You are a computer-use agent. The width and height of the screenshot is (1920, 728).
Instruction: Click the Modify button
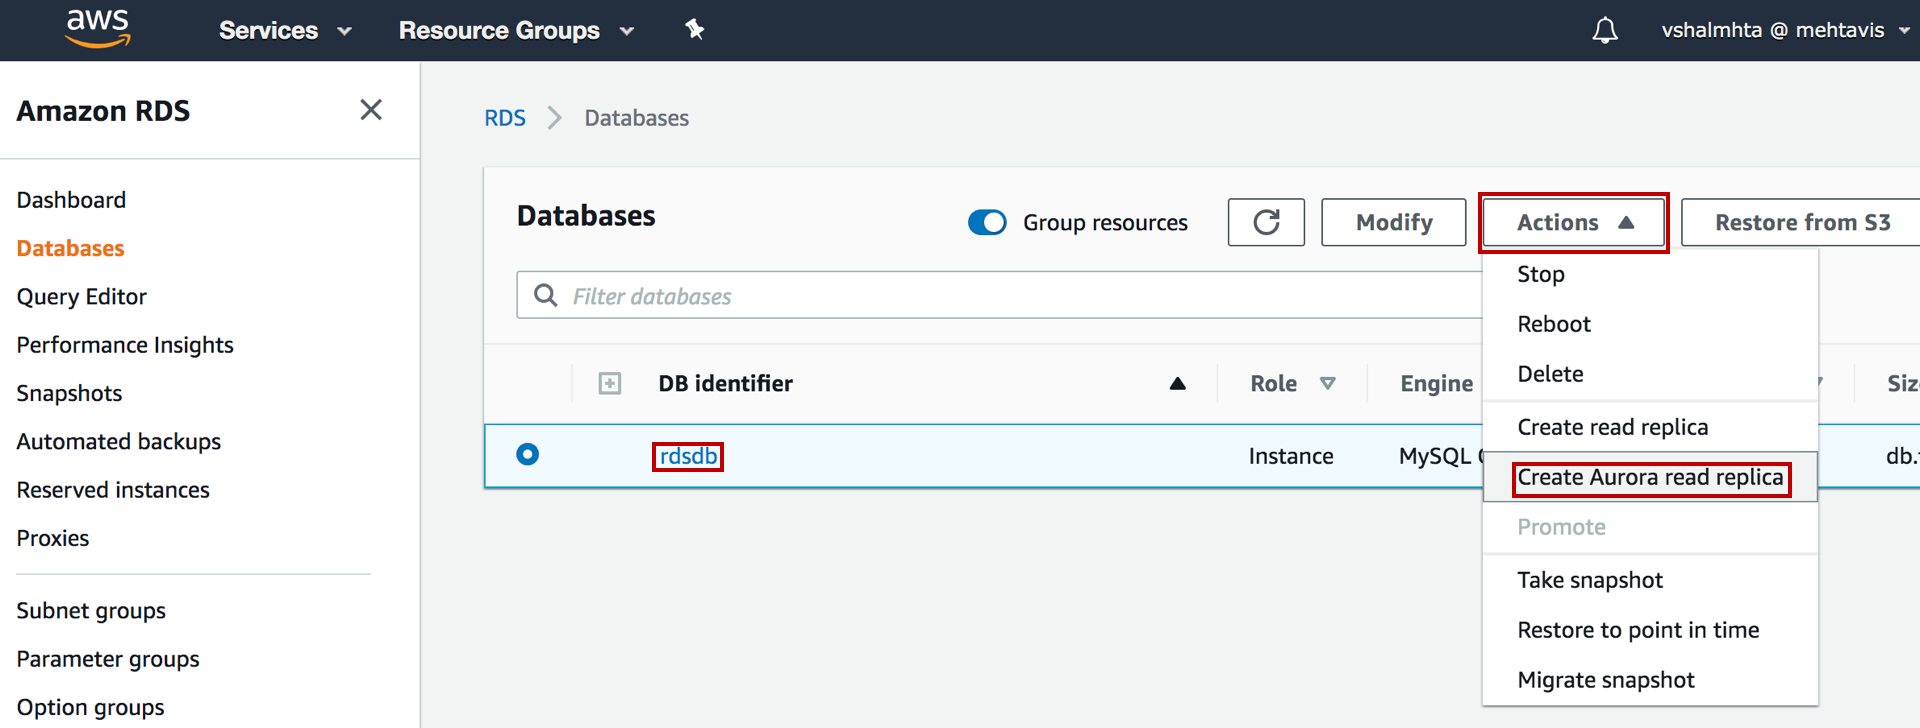[x=1394, y=222]
